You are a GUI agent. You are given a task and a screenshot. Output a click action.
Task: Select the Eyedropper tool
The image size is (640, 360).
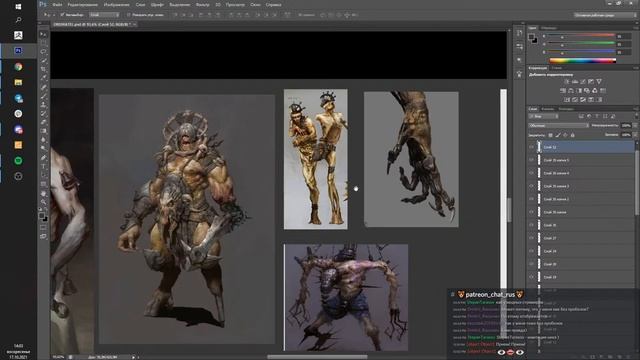point(43,78)
